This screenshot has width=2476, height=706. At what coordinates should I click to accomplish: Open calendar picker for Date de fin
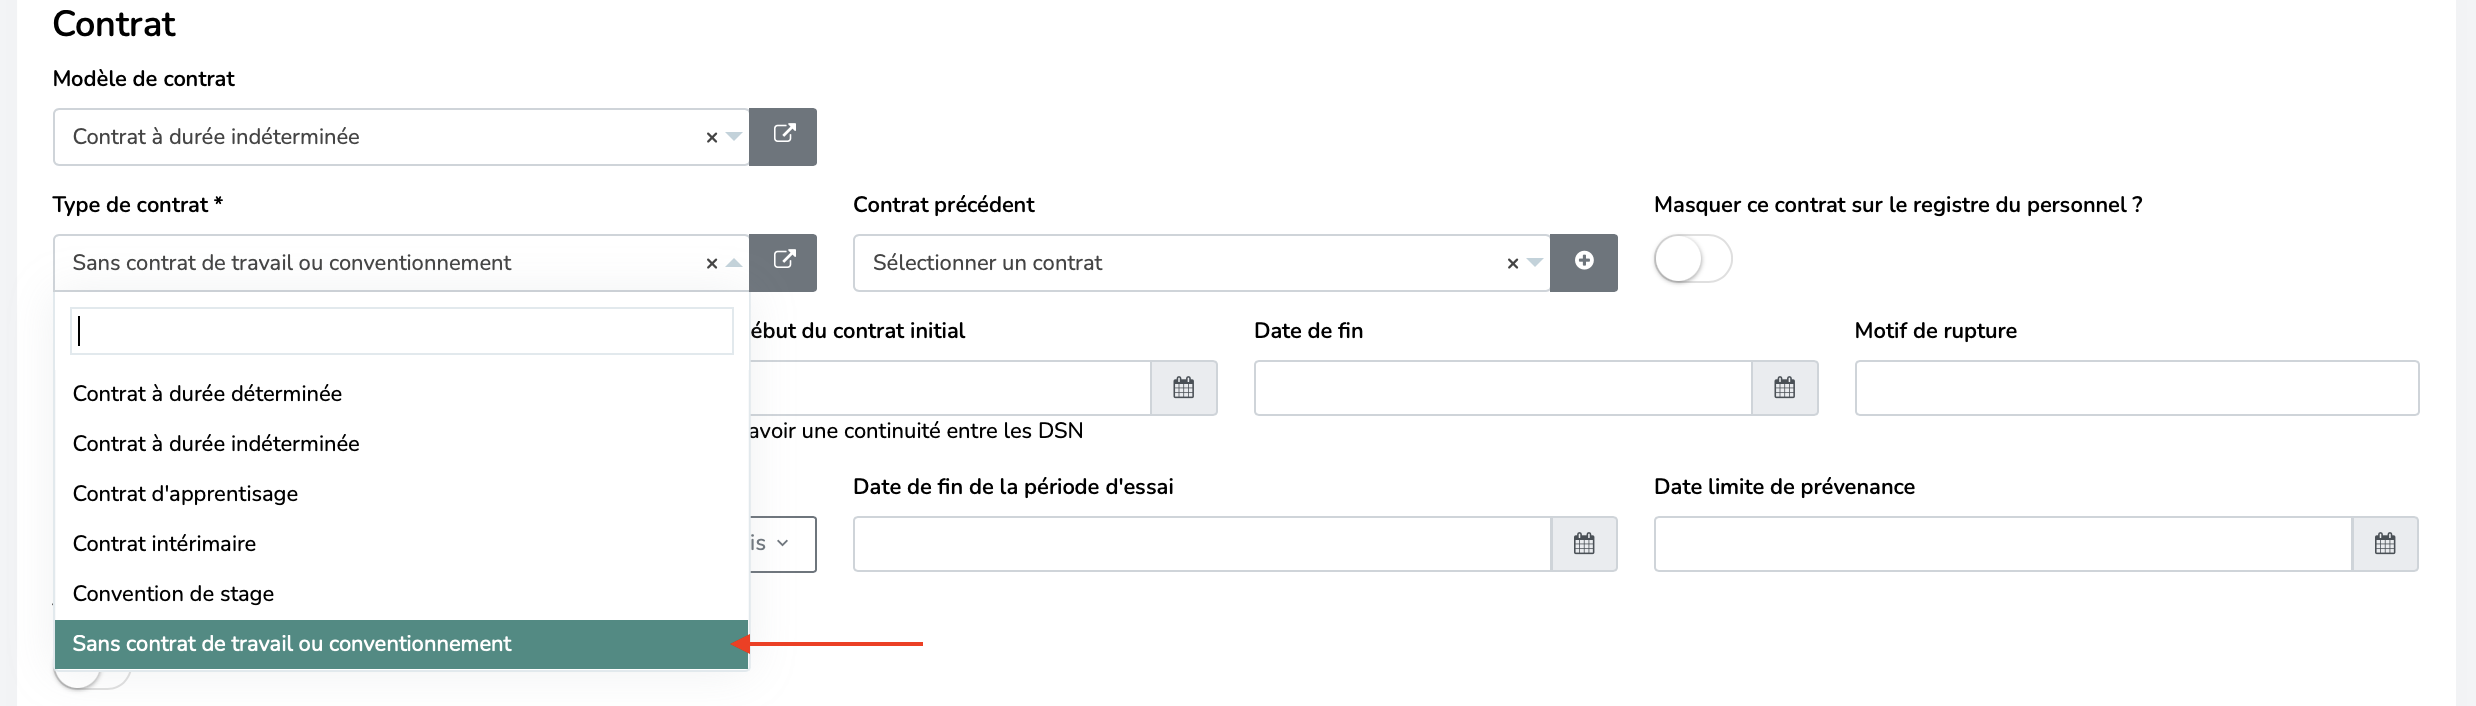1784,388
